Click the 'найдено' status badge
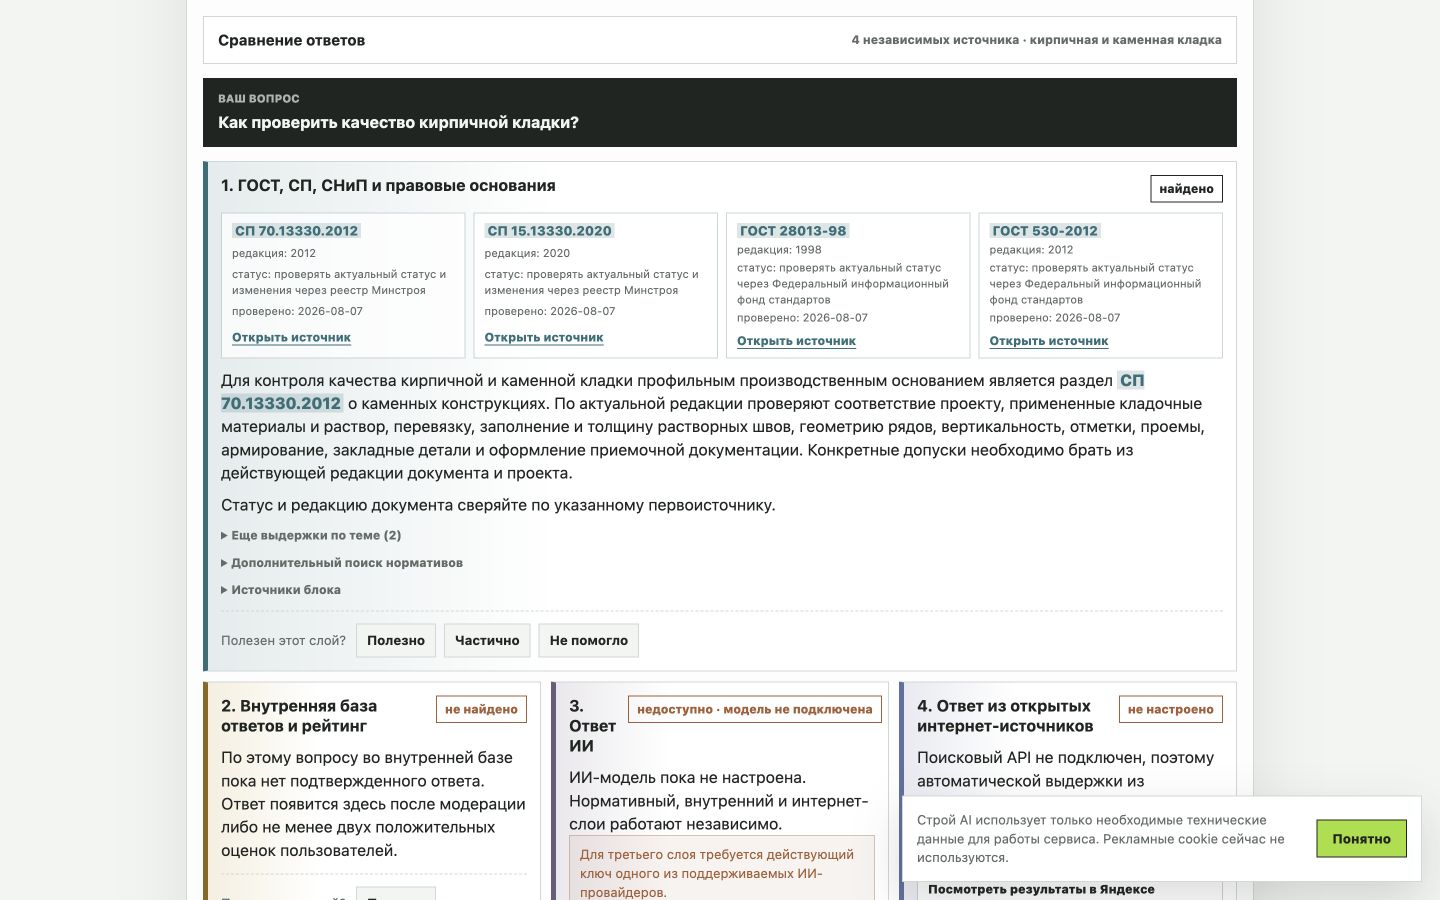 (1186, 188)
